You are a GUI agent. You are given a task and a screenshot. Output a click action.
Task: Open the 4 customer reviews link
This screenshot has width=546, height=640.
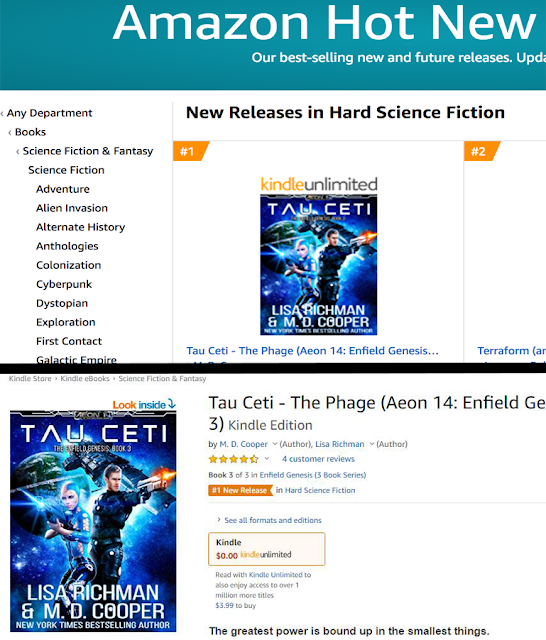pos(318,459)
